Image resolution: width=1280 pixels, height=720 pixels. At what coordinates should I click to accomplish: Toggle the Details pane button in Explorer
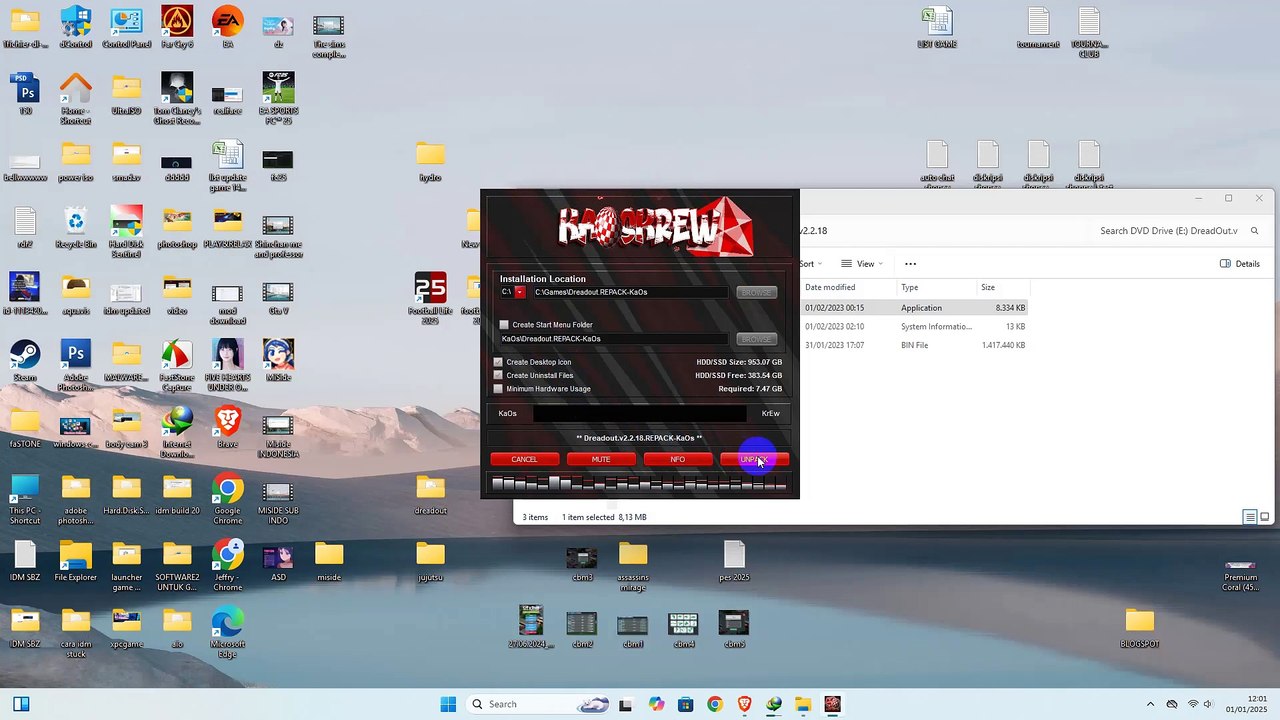click(x=1240, y=264)
